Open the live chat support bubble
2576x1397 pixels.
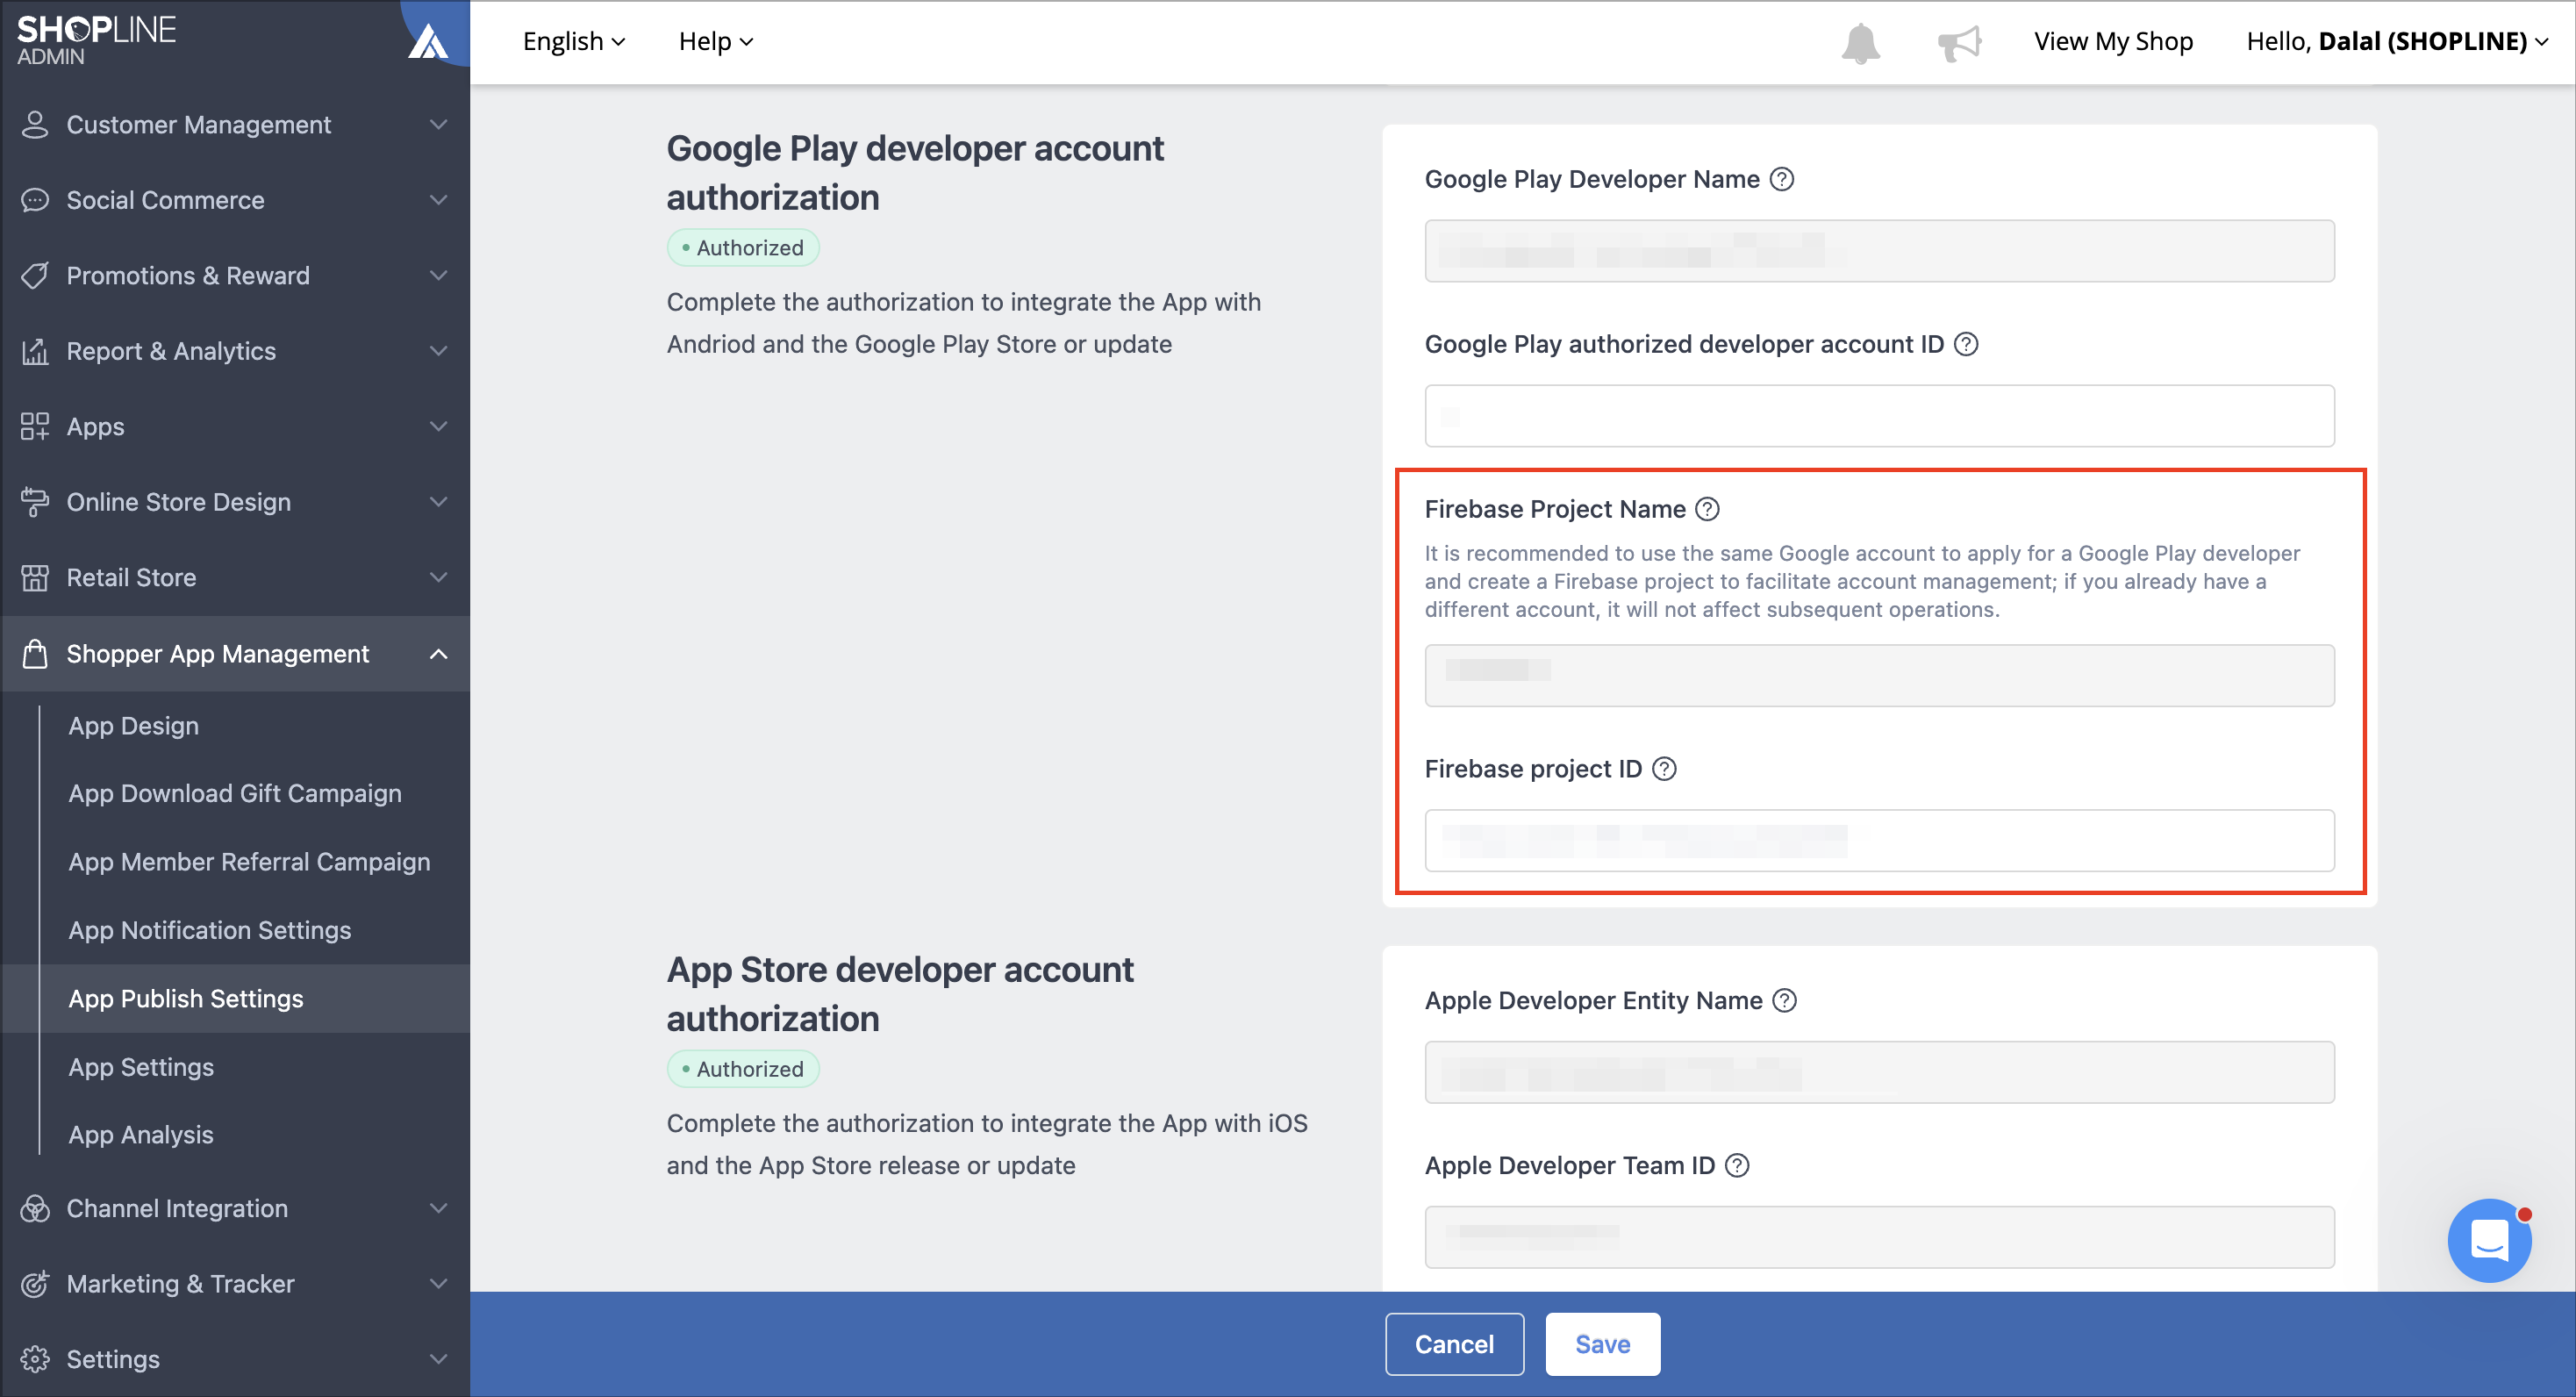[2489, 1240]
